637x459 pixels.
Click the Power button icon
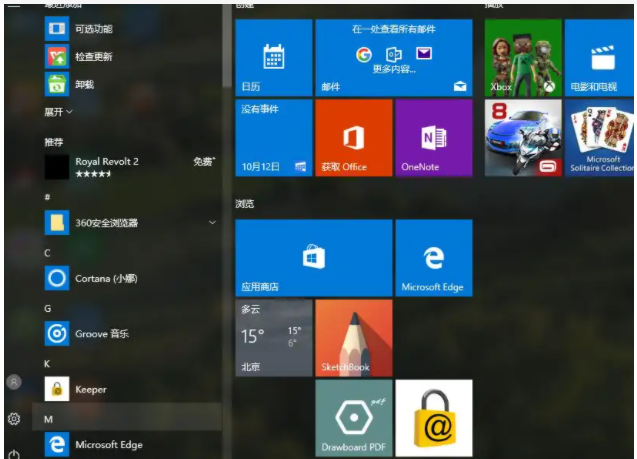point(14,454)
